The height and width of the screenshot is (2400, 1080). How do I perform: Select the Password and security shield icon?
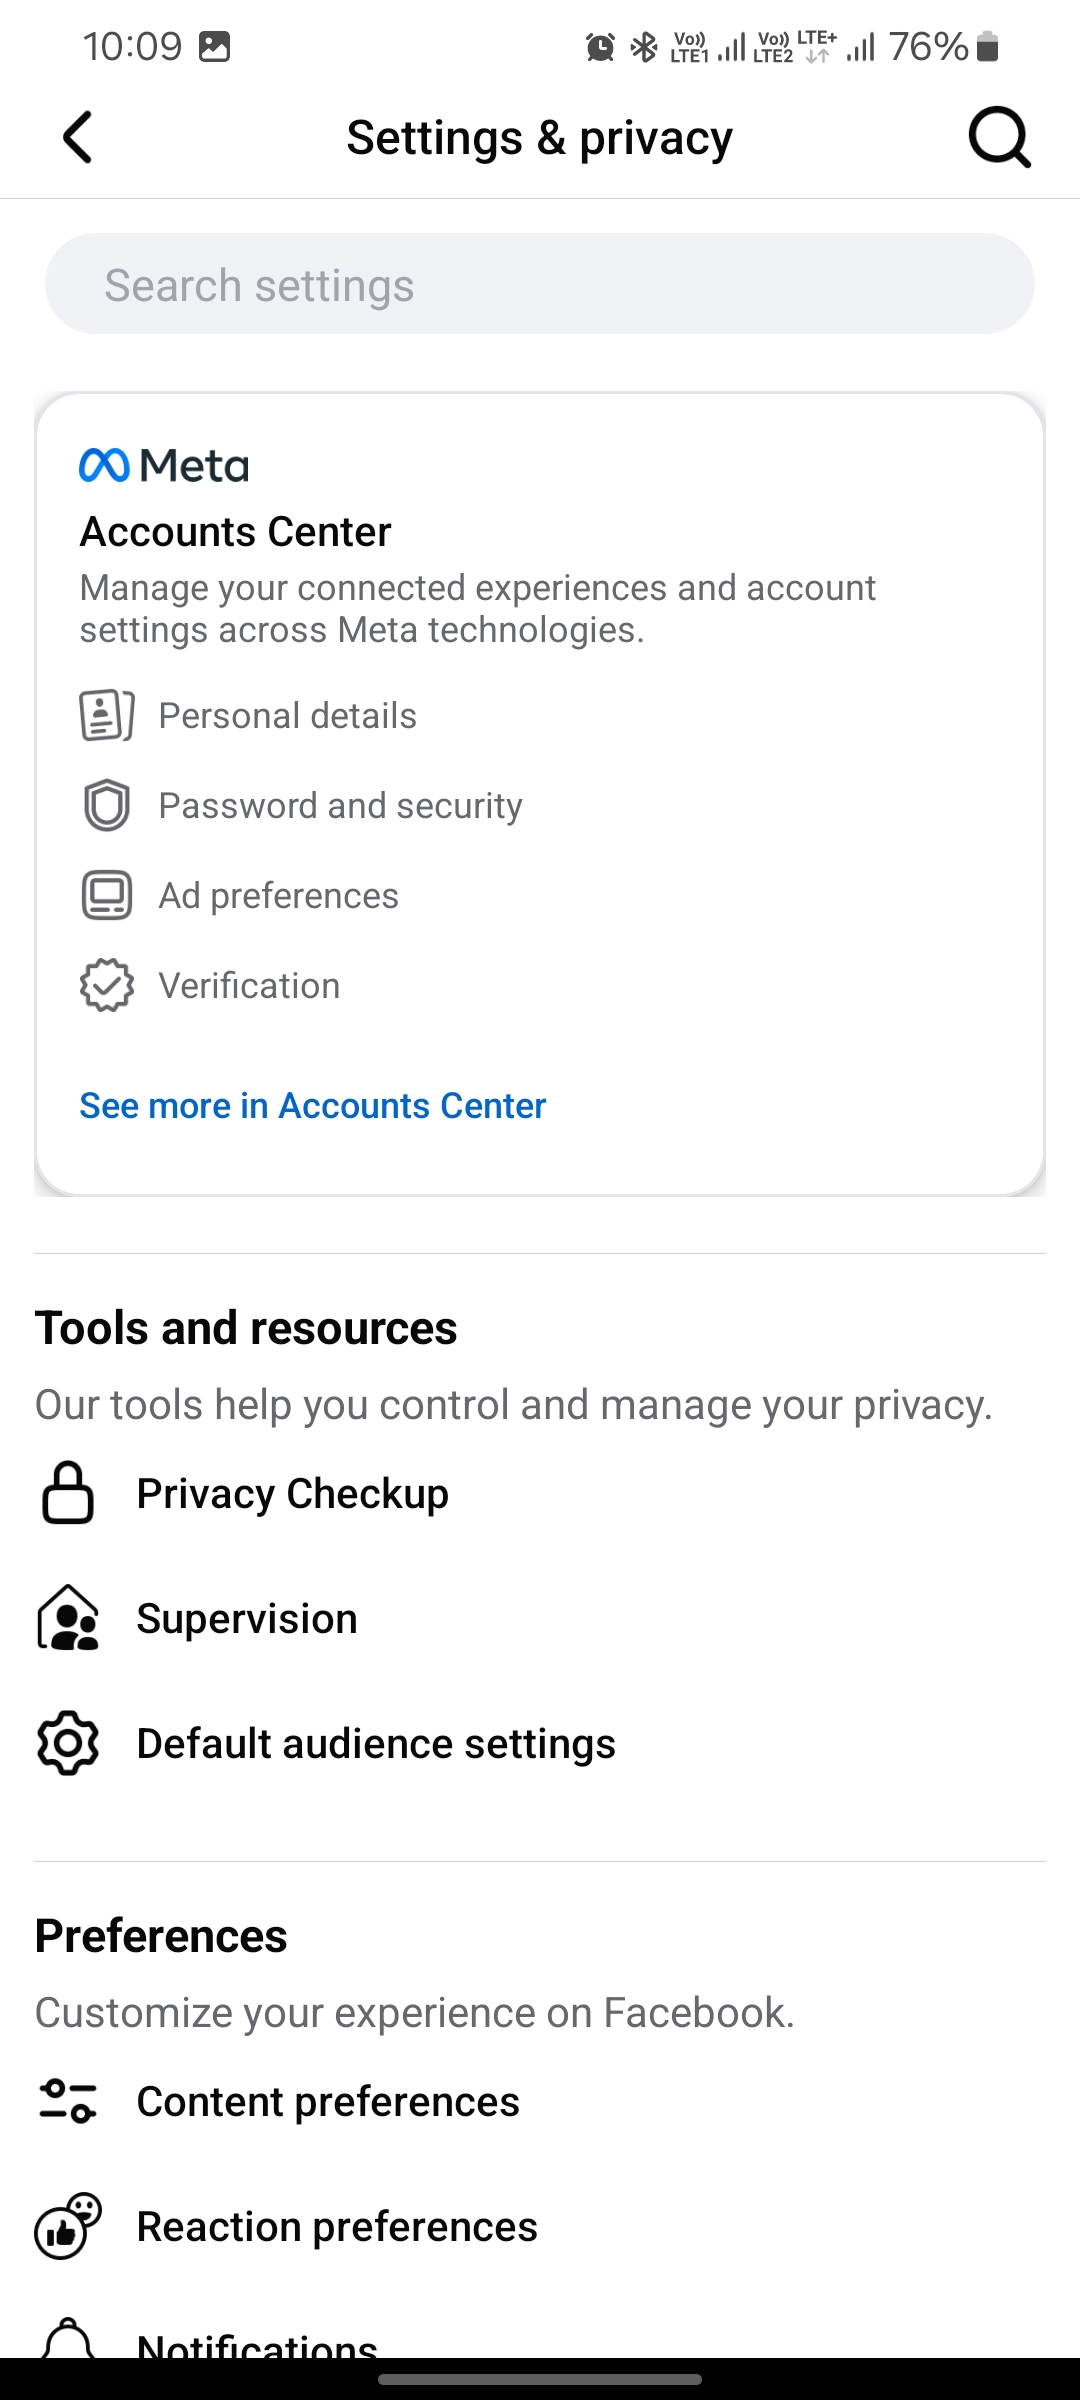[x=107, y=805]
